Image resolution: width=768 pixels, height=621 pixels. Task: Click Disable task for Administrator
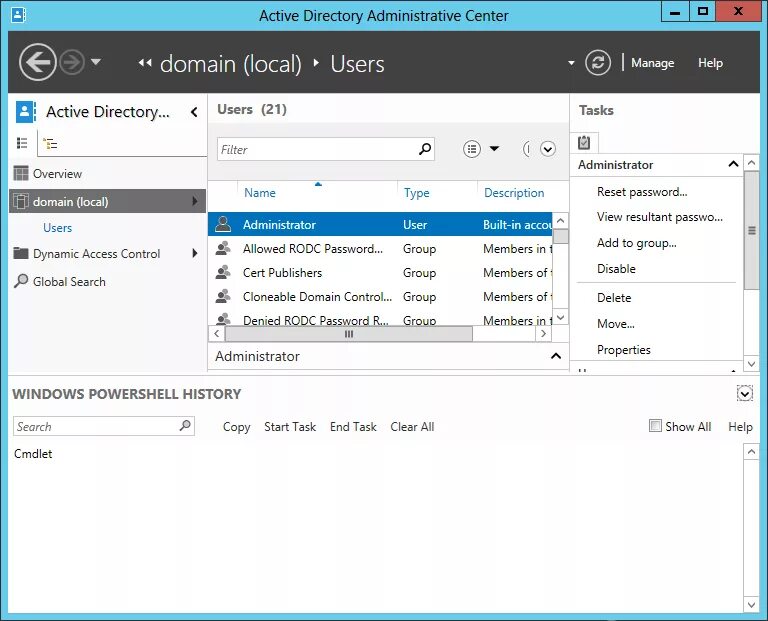(x=616, y=269)
